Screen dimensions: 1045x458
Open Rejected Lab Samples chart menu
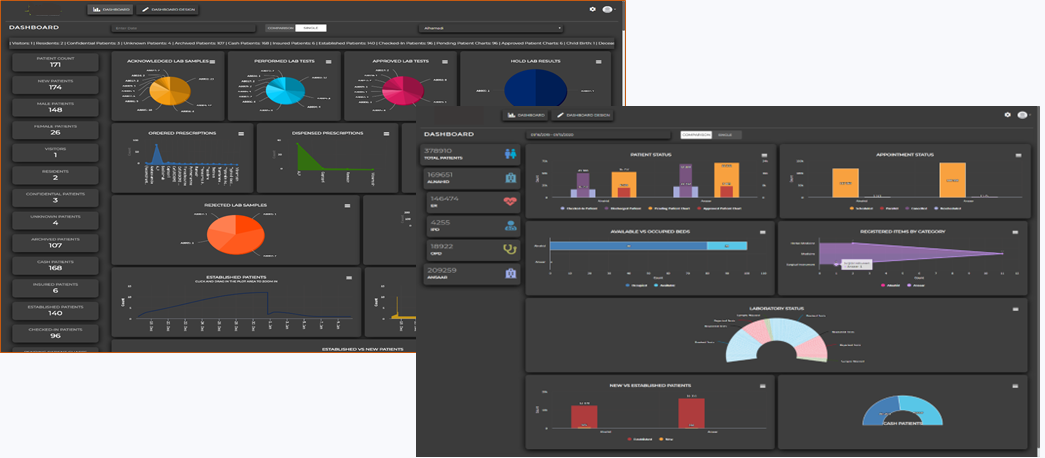click(x=347, y=206)
